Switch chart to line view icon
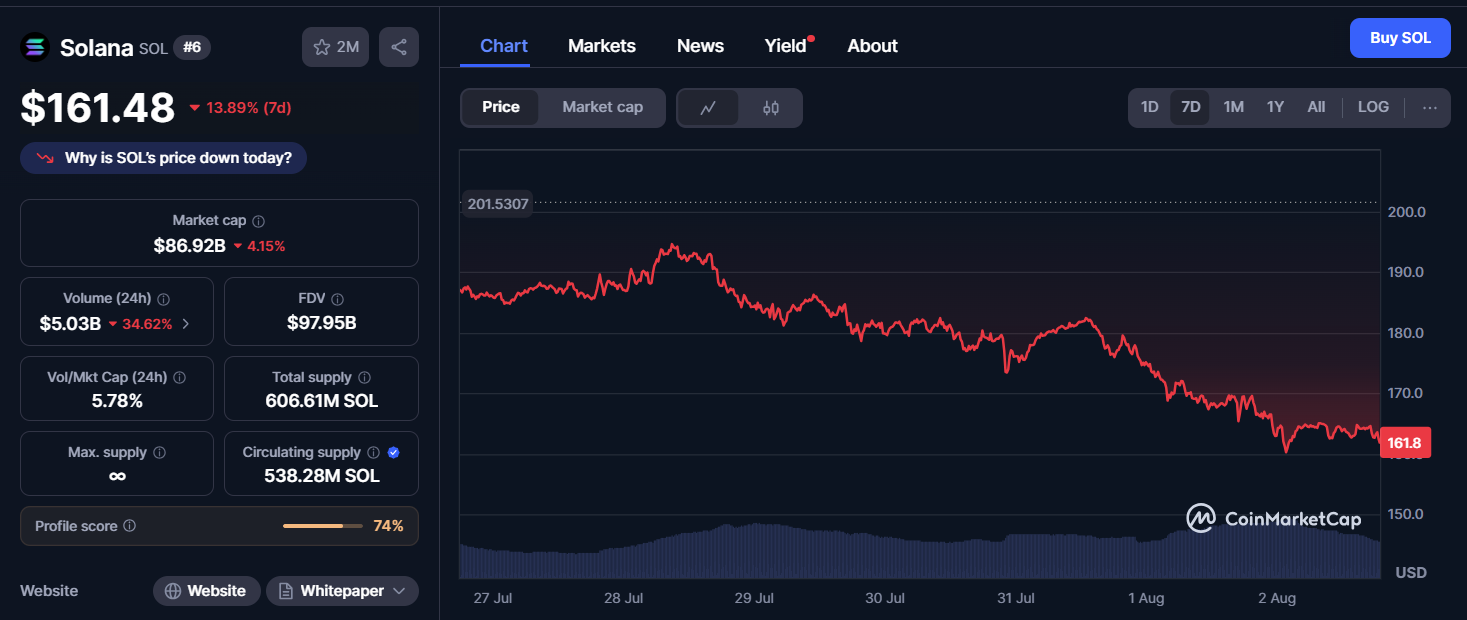 pyautogui.click(x=708, y=108)
